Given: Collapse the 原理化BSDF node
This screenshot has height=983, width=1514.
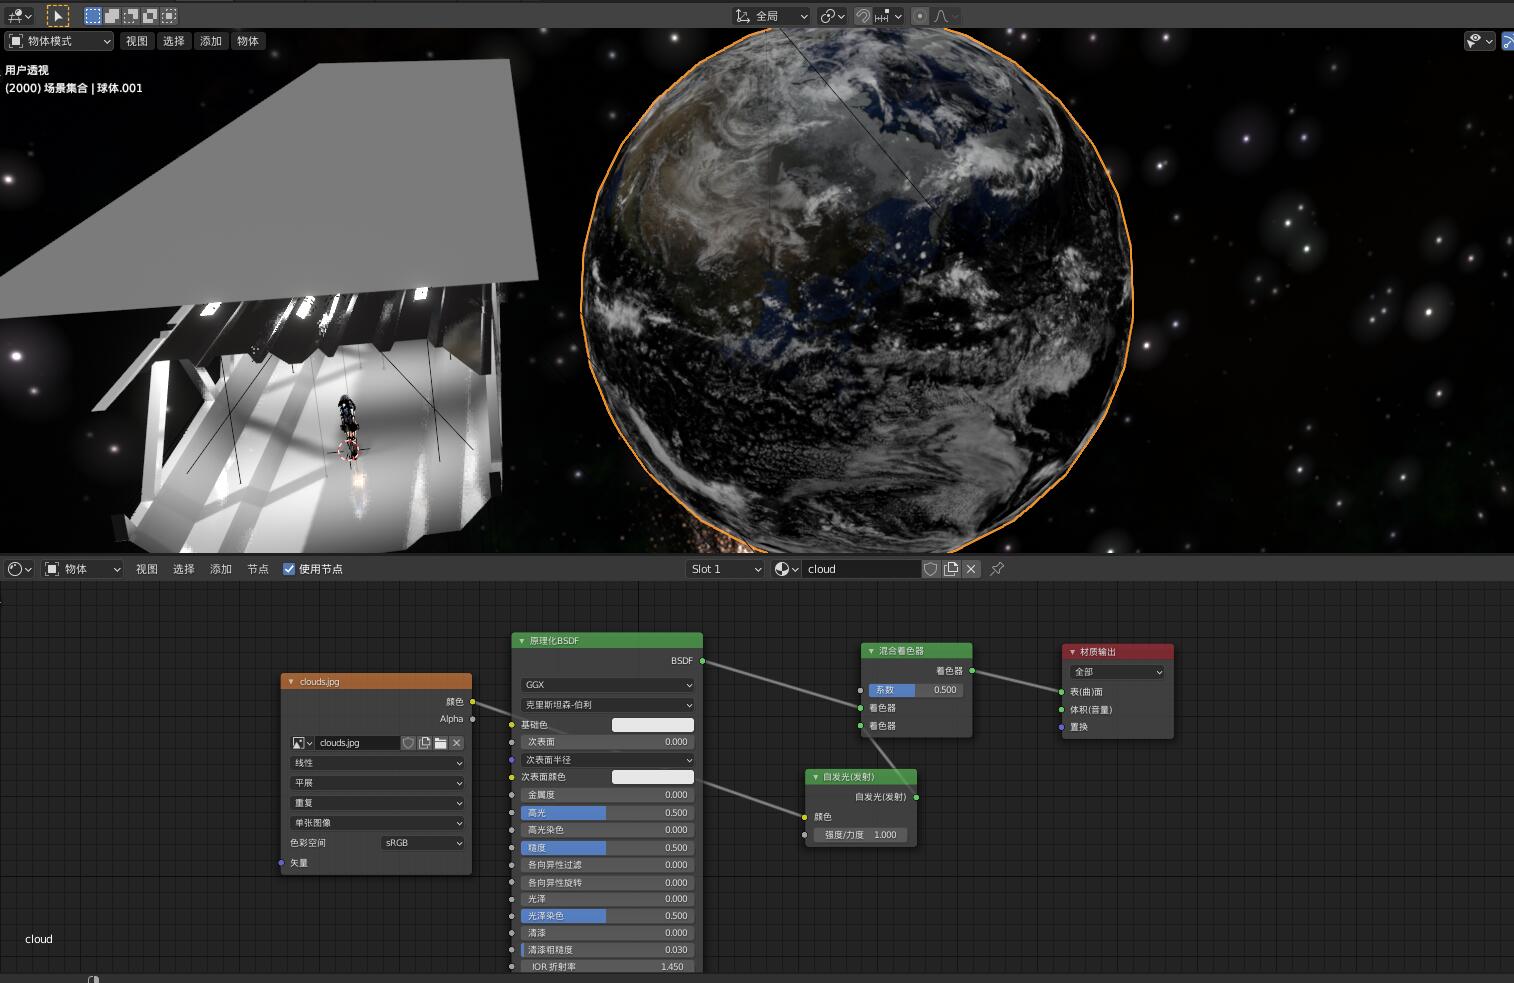Looking at the screenshot, I should click(522, 641).
